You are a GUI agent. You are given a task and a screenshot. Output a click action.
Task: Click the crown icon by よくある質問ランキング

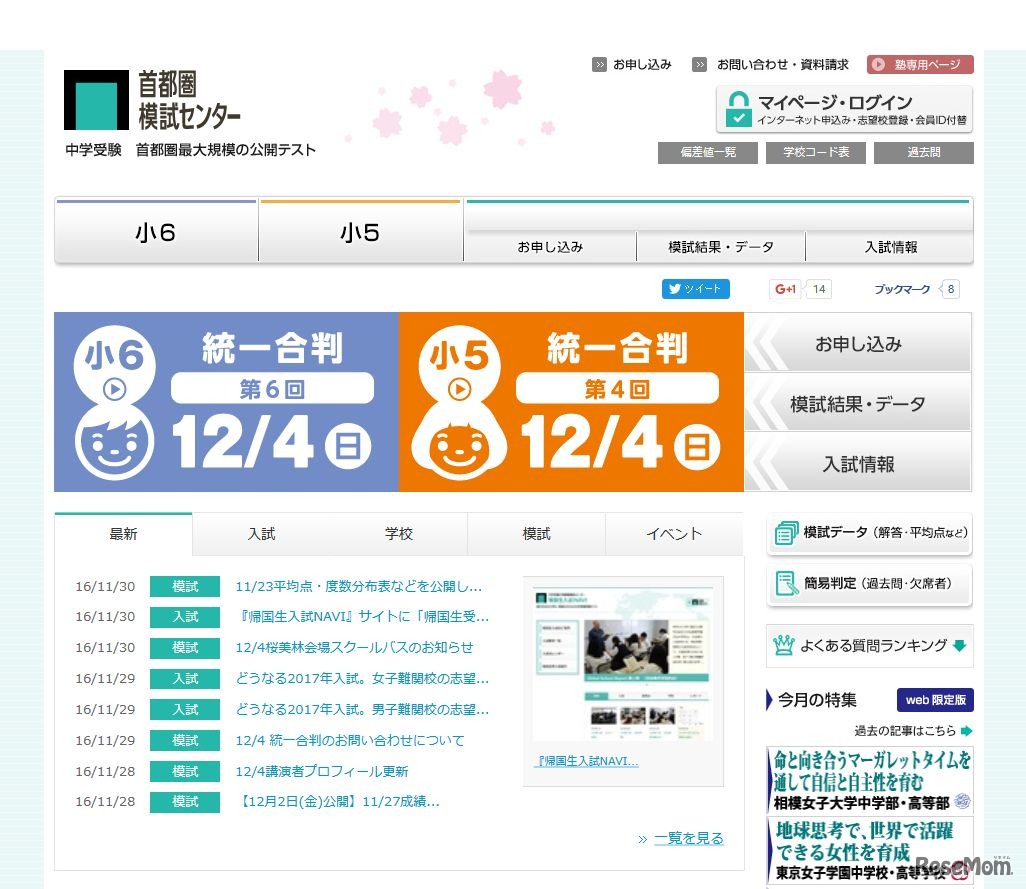tap(783, 646)
